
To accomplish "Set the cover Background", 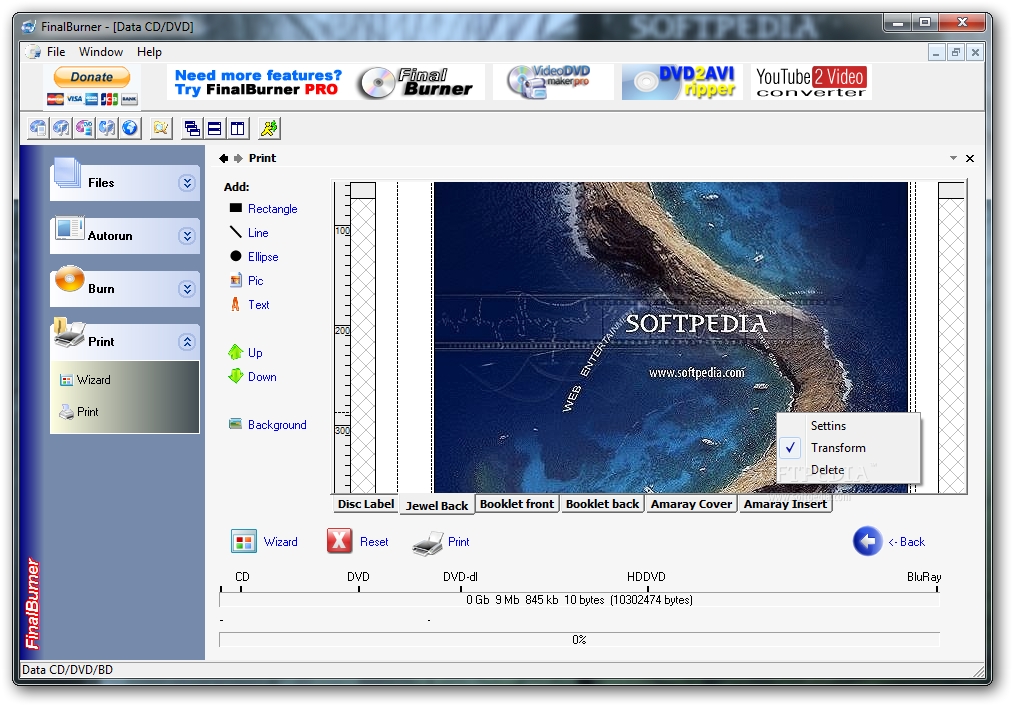I will (267, 424).
